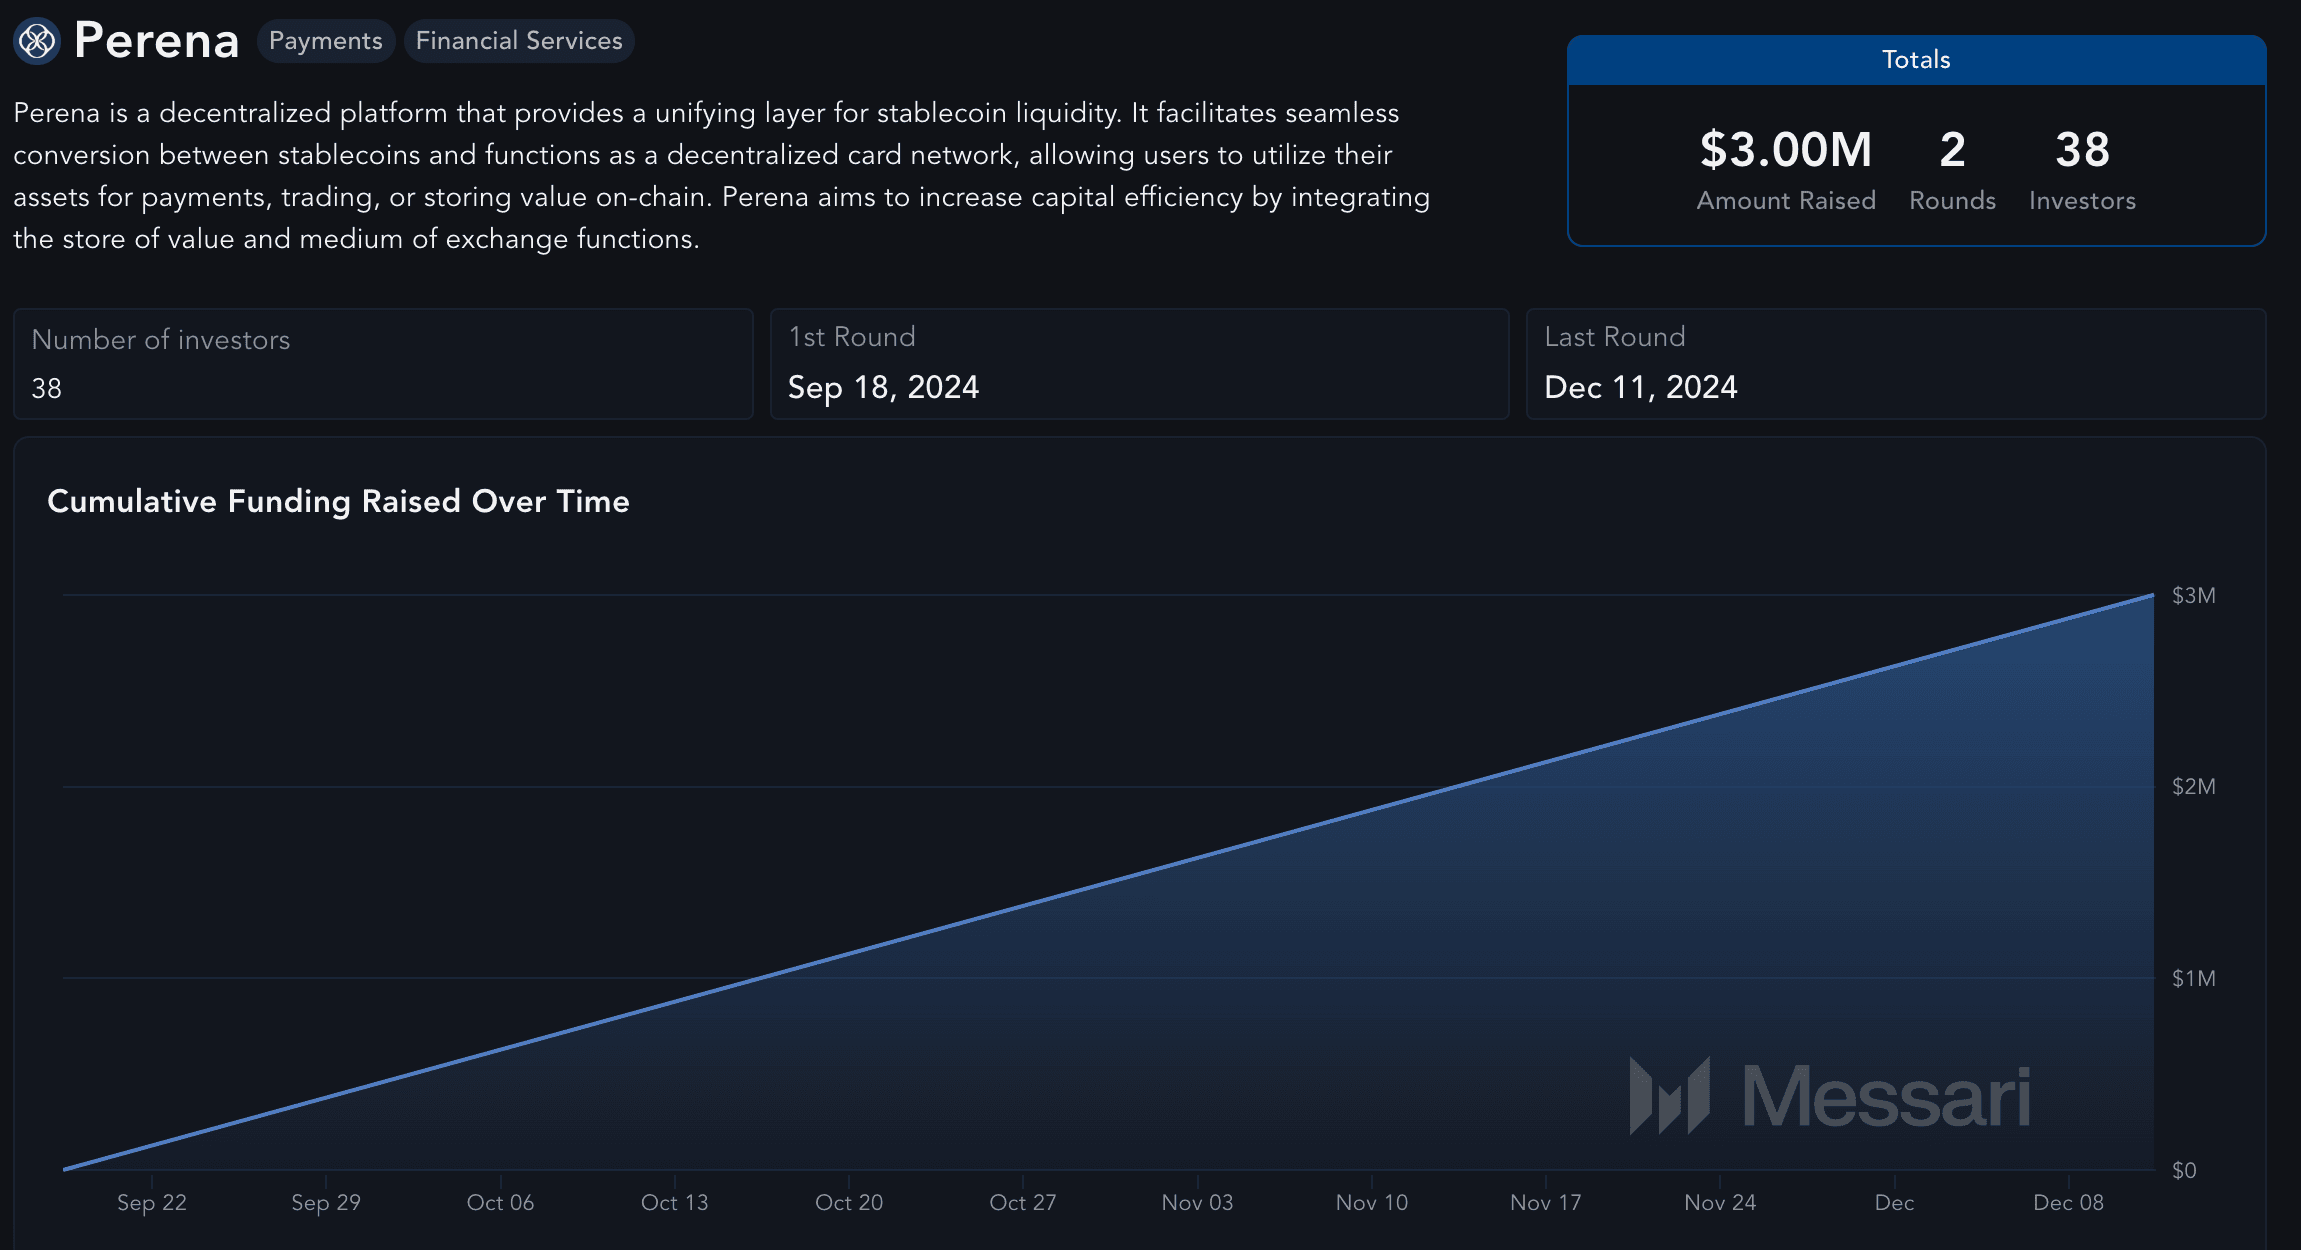Click the Investors label in Totals
This screenshot has height=1250, width=2301.
tap(2082, 201)
